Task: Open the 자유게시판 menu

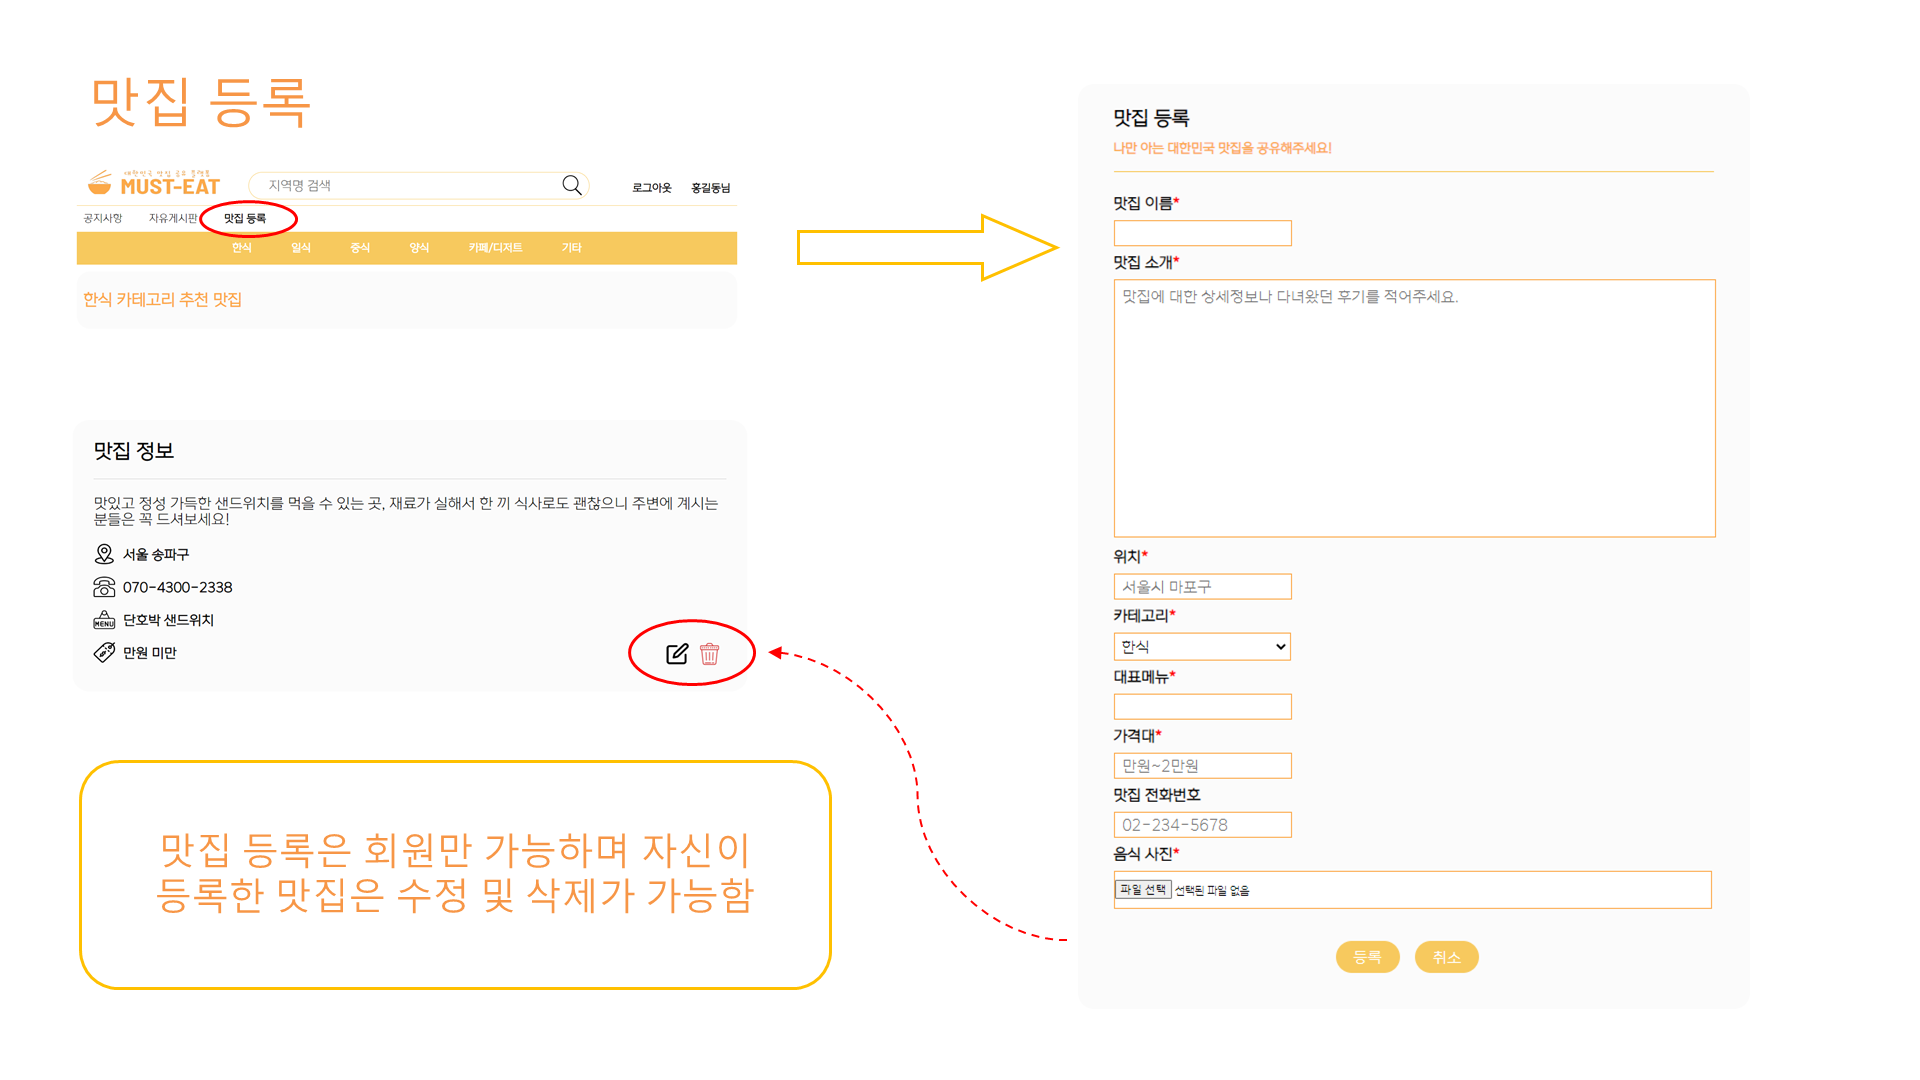Action: [173, 218]
